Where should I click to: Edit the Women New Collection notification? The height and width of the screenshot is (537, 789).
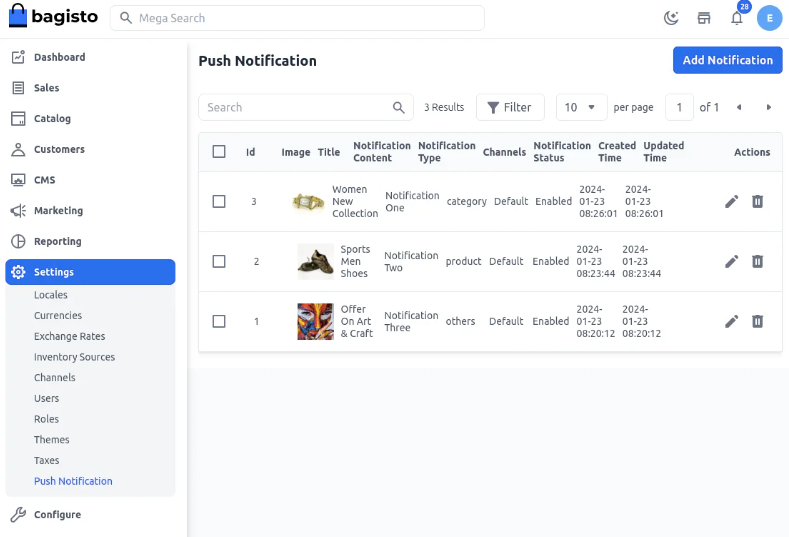731,202
